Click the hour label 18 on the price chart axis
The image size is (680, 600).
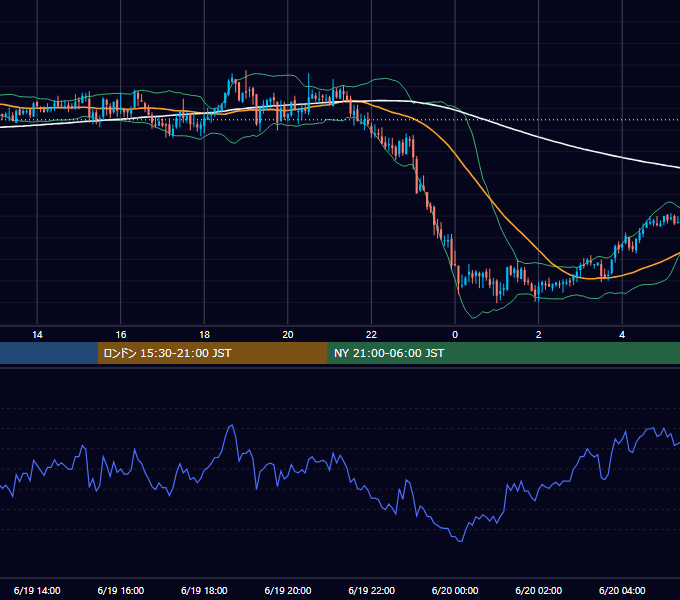[204, 335]
